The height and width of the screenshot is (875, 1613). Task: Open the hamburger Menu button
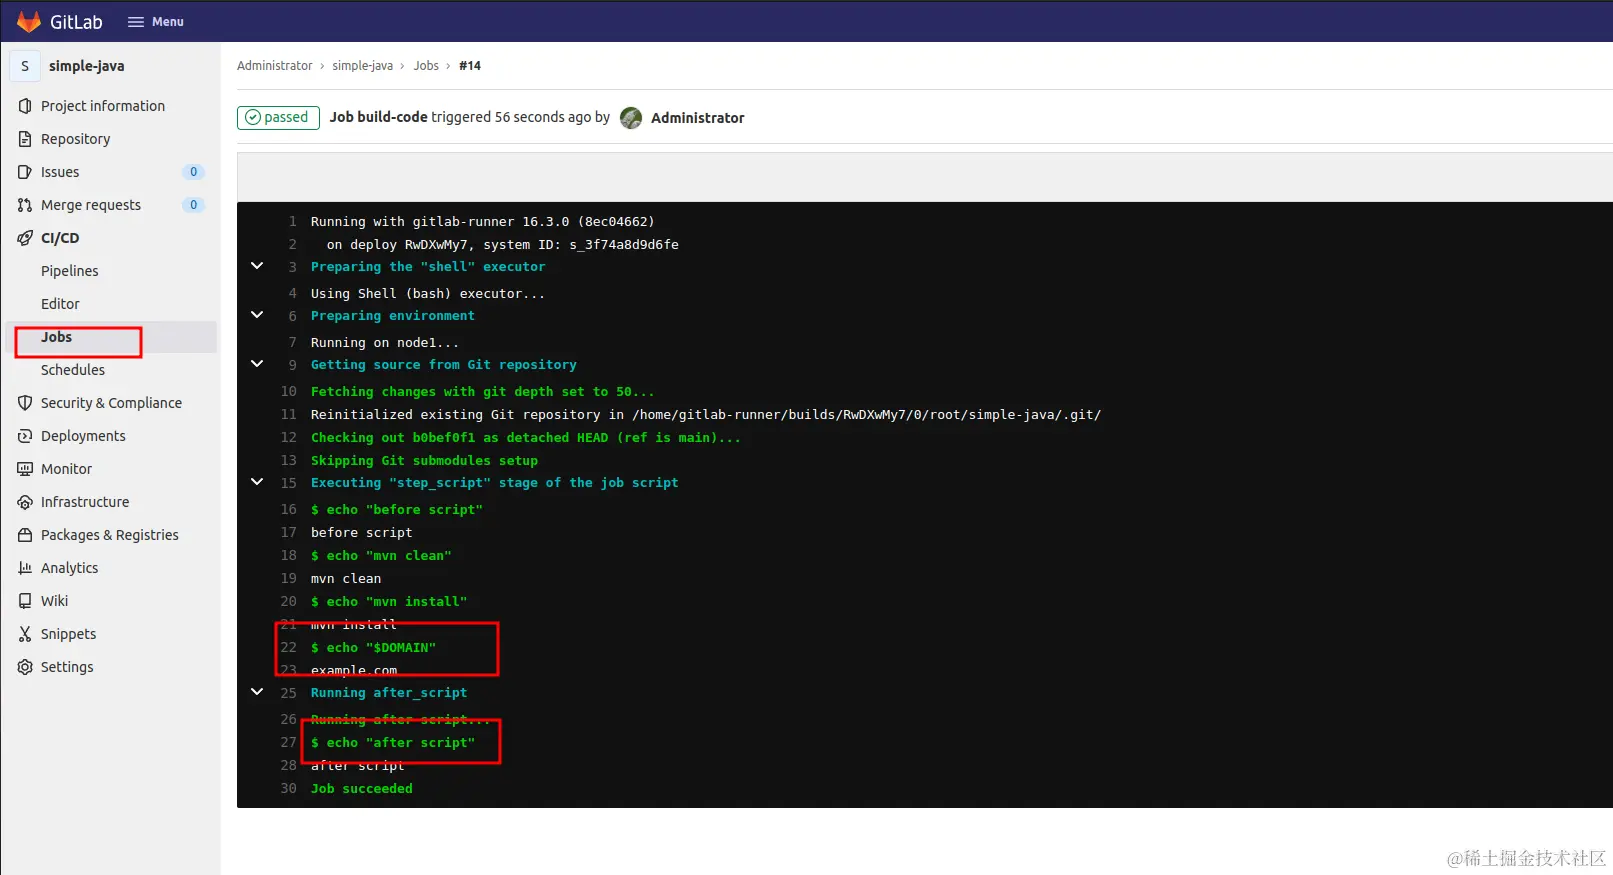click(156, 21)
